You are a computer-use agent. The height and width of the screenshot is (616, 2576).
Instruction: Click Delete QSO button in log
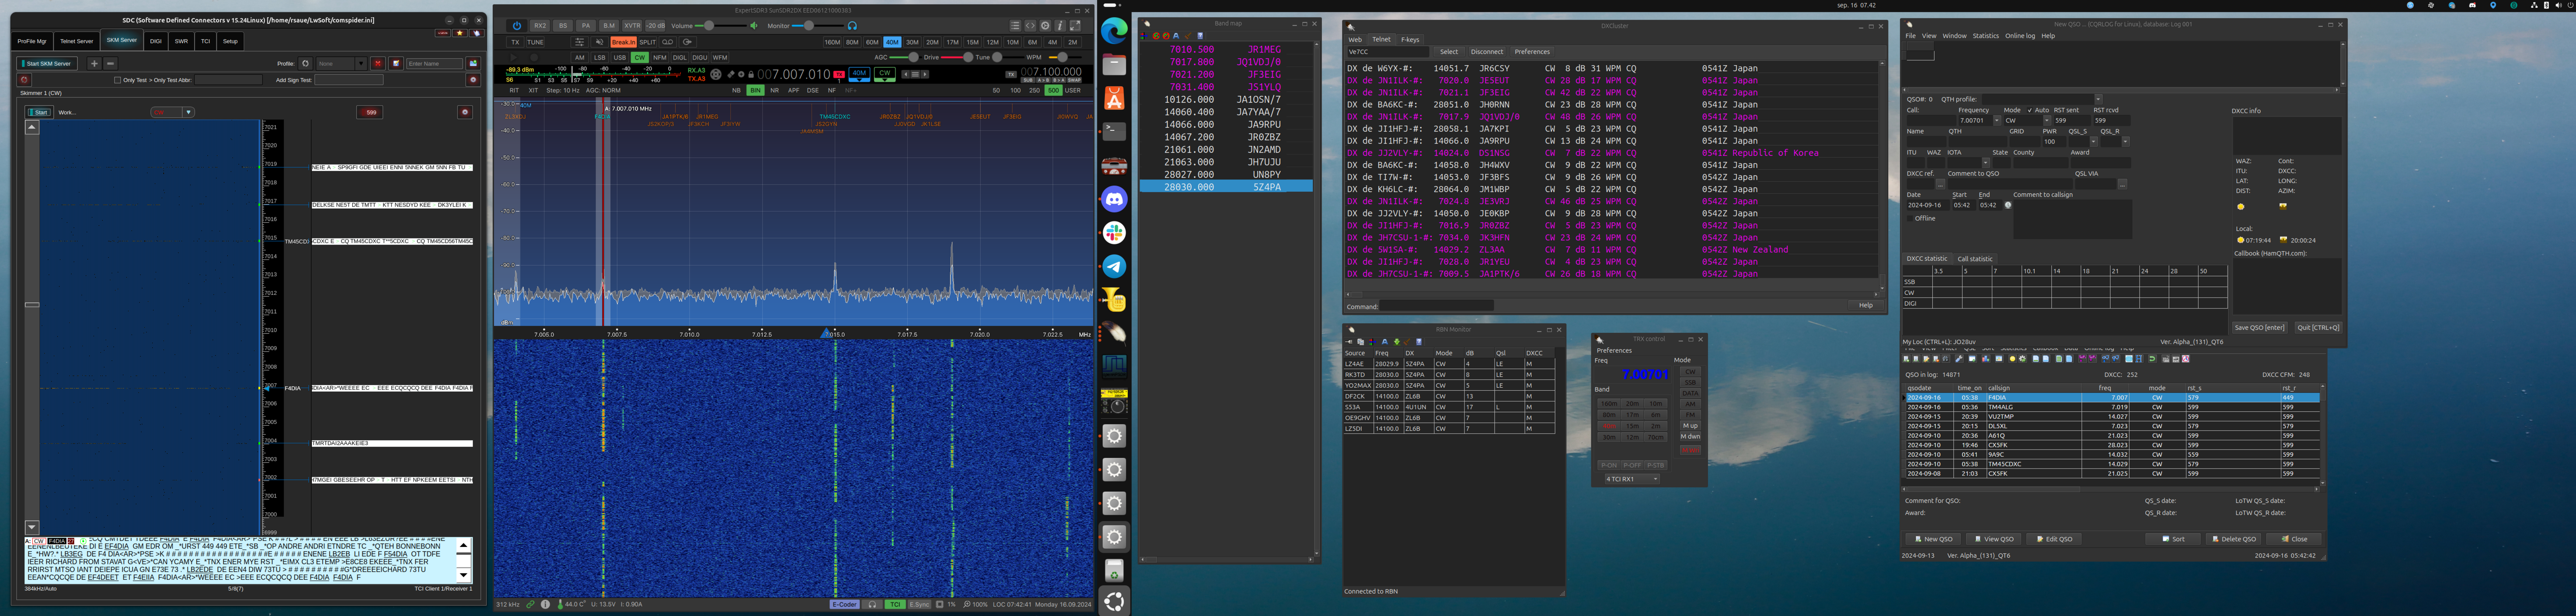pyautogui.click(x=2233, y=539)
